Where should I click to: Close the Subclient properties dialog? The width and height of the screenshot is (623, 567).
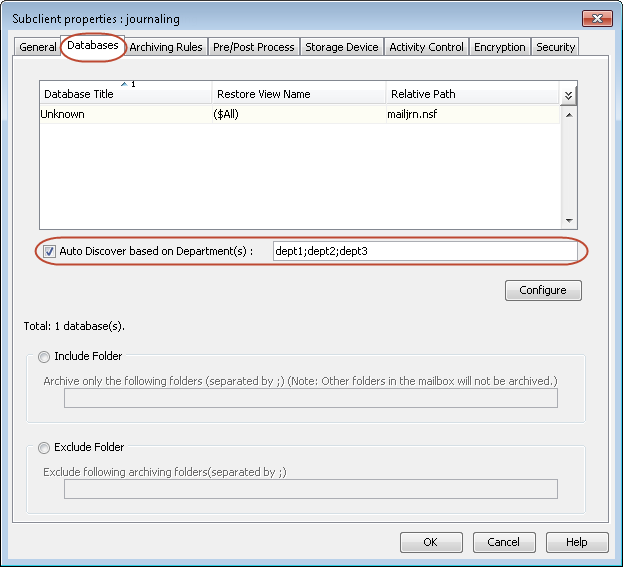point(597,18)
